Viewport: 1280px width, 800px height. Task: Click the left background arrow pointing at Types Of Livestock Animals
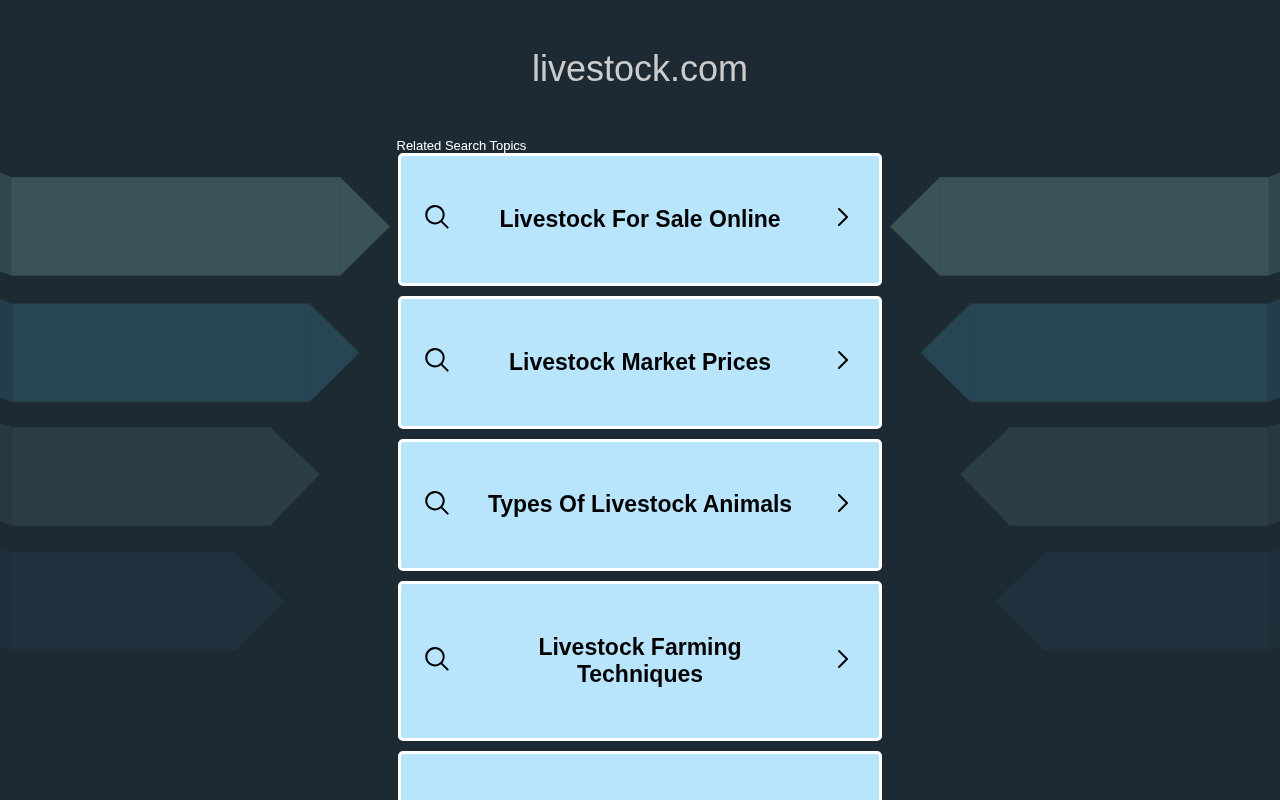(160, 476)
